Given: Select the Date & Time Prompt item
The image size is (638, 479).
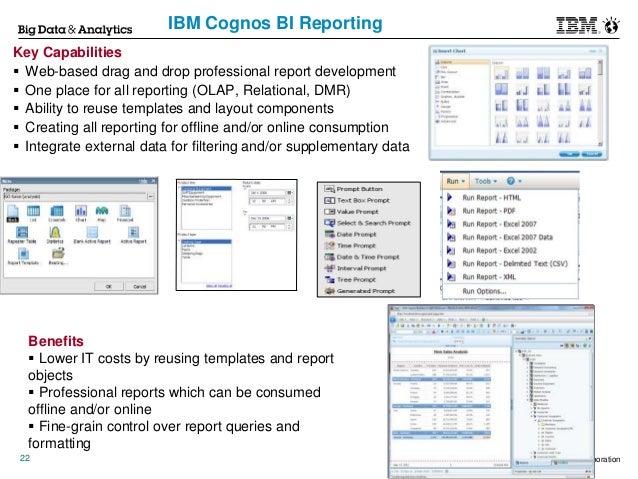Looking at the screenshot, I should (362, 257).
